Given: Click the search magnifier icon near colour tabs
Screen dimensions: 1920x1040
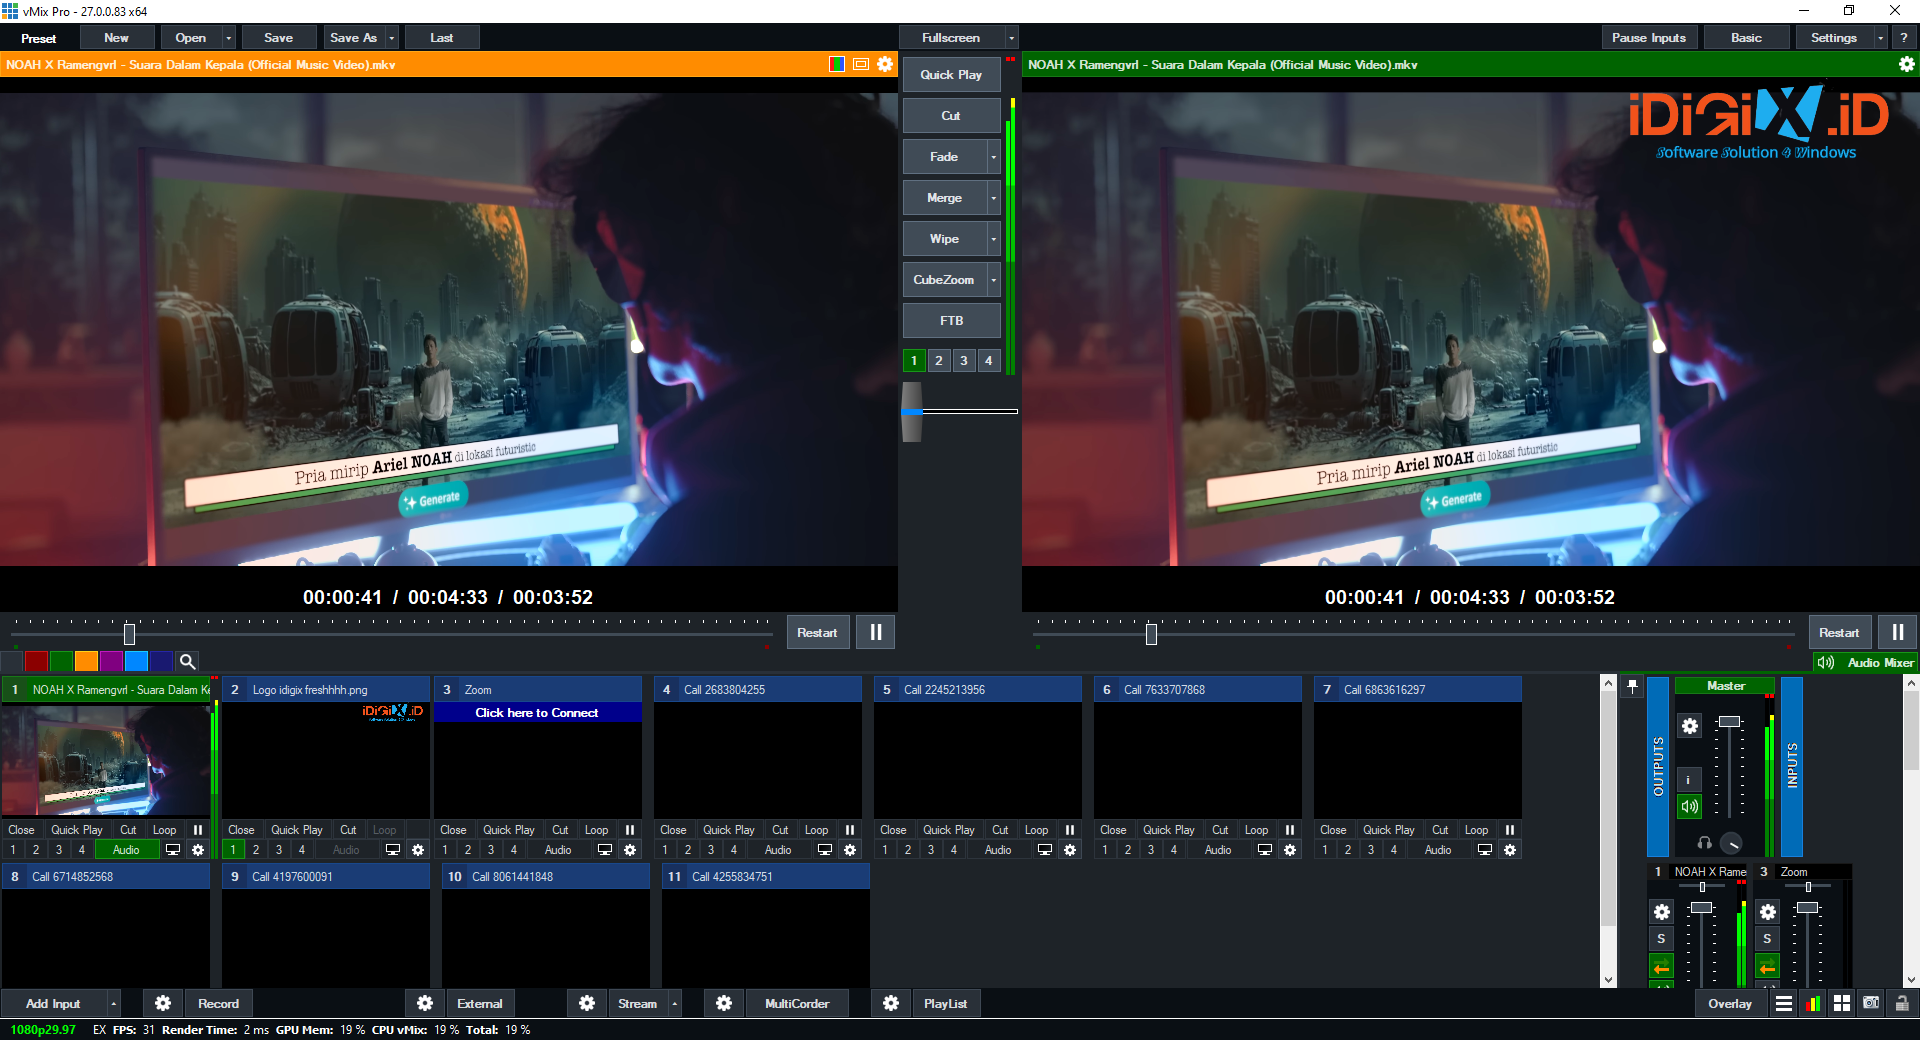Looking at the screenshot, I should (187, 661).
